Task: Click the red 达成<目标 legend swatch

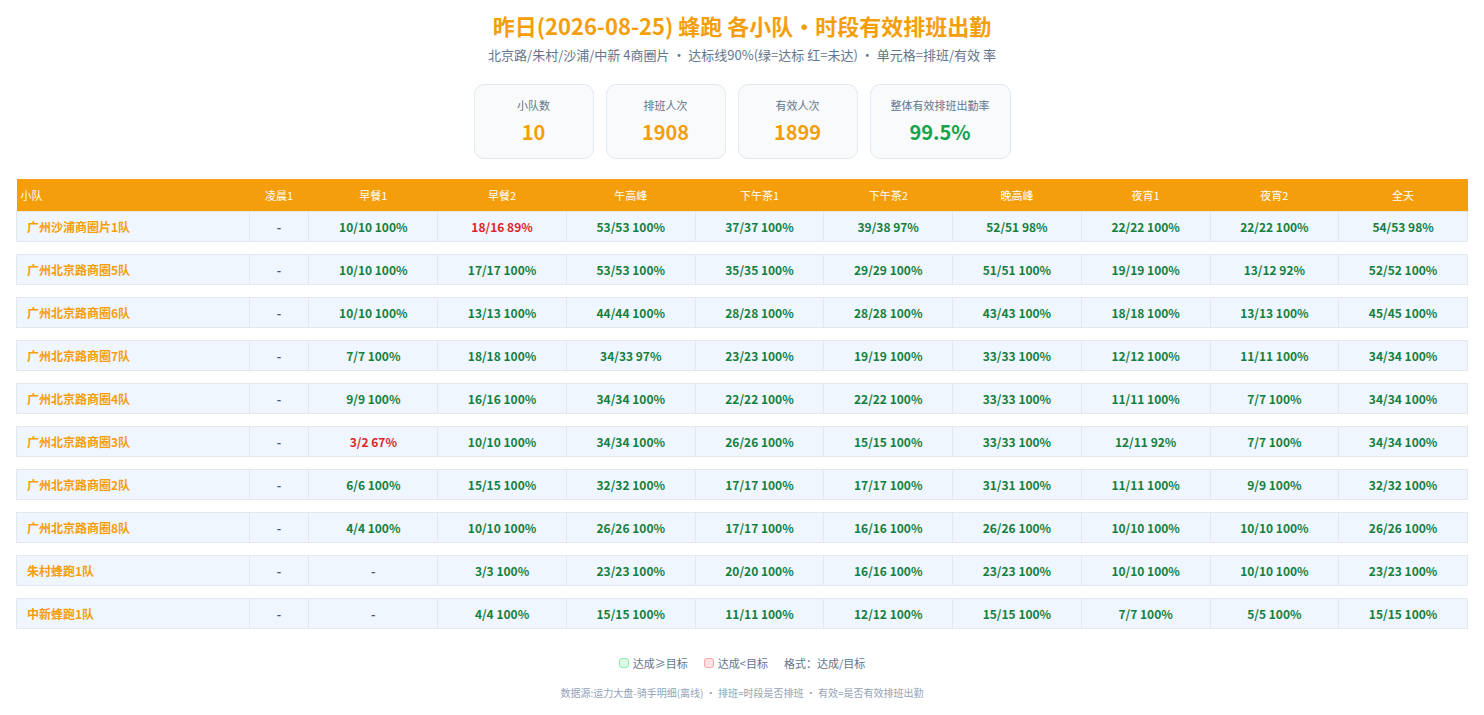Action: coord(708,663)
